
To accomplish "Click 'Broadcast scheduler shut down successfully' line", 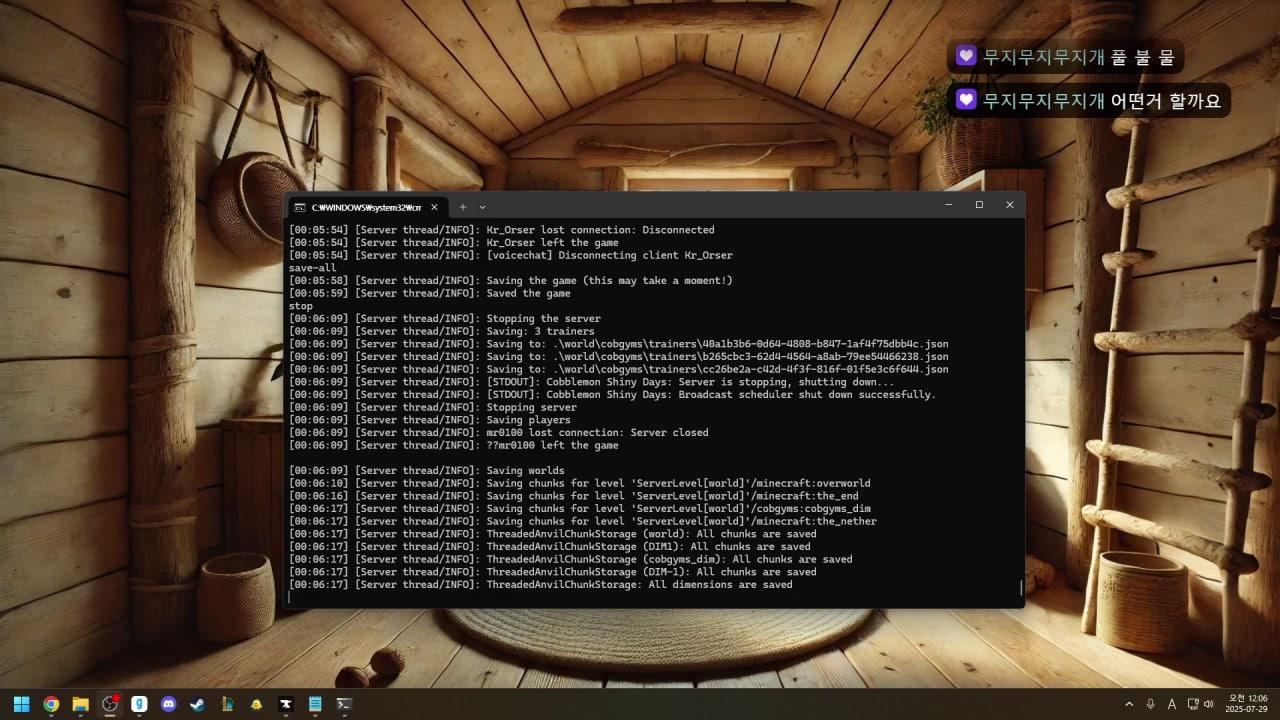I will click(x=613, y=394).
